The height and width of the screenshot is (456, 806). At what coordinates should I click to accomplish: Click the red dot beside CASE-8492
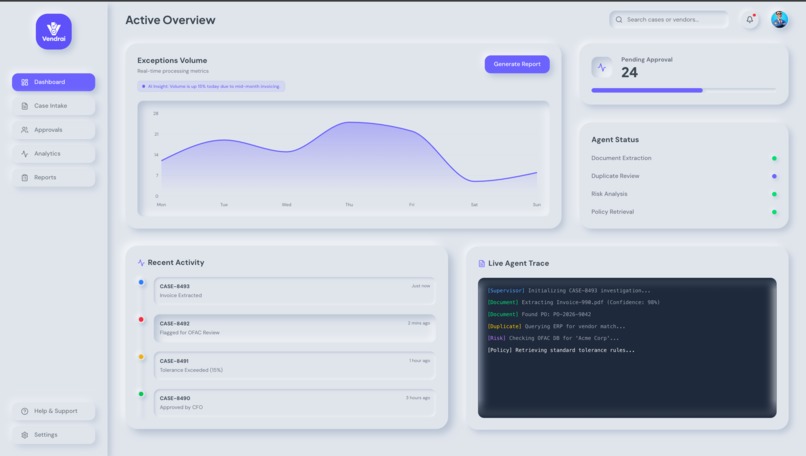point(141,319)
